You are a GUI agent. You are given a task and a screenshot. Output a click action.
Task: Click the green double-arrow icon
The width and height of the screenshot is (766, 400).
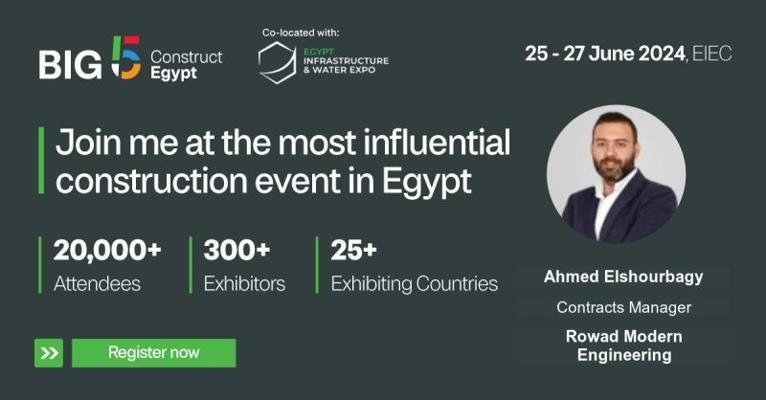49,353
